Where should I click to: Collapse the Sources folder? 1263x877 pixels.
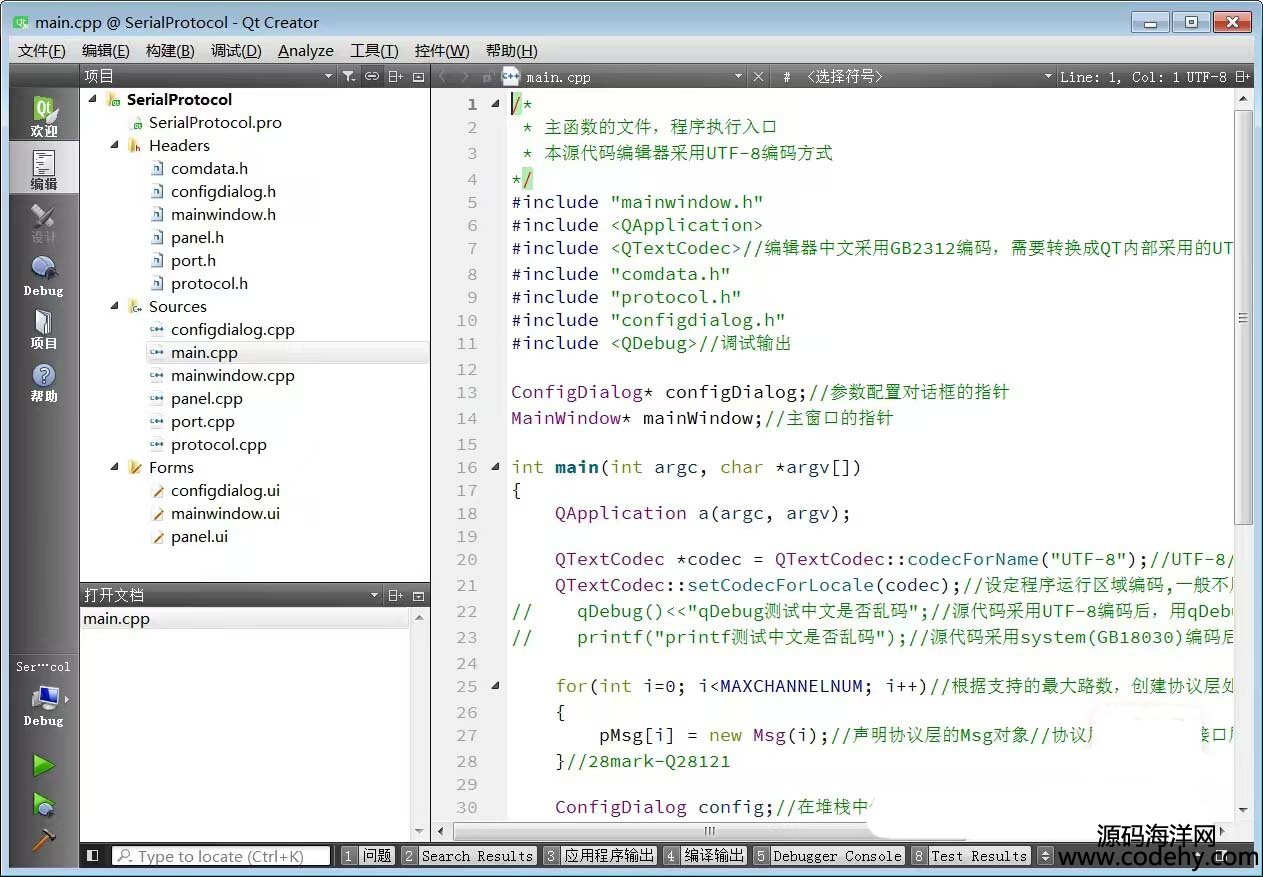(115, 306)
